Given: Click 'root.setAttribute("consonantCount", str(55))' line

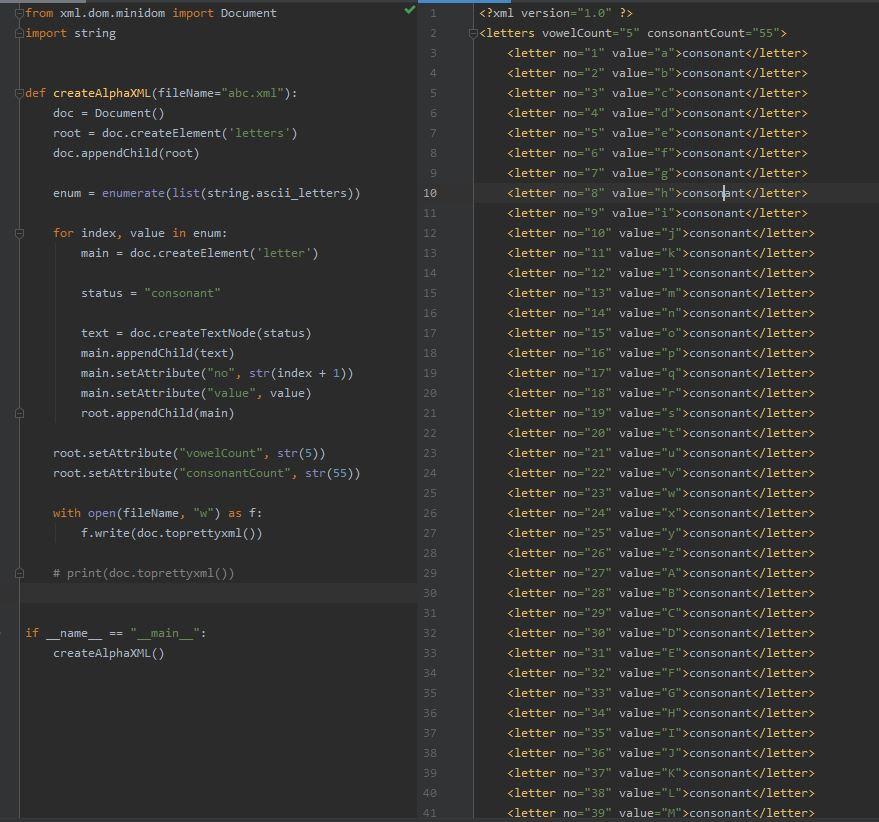Looking at the screenshot, I should 206,473.
